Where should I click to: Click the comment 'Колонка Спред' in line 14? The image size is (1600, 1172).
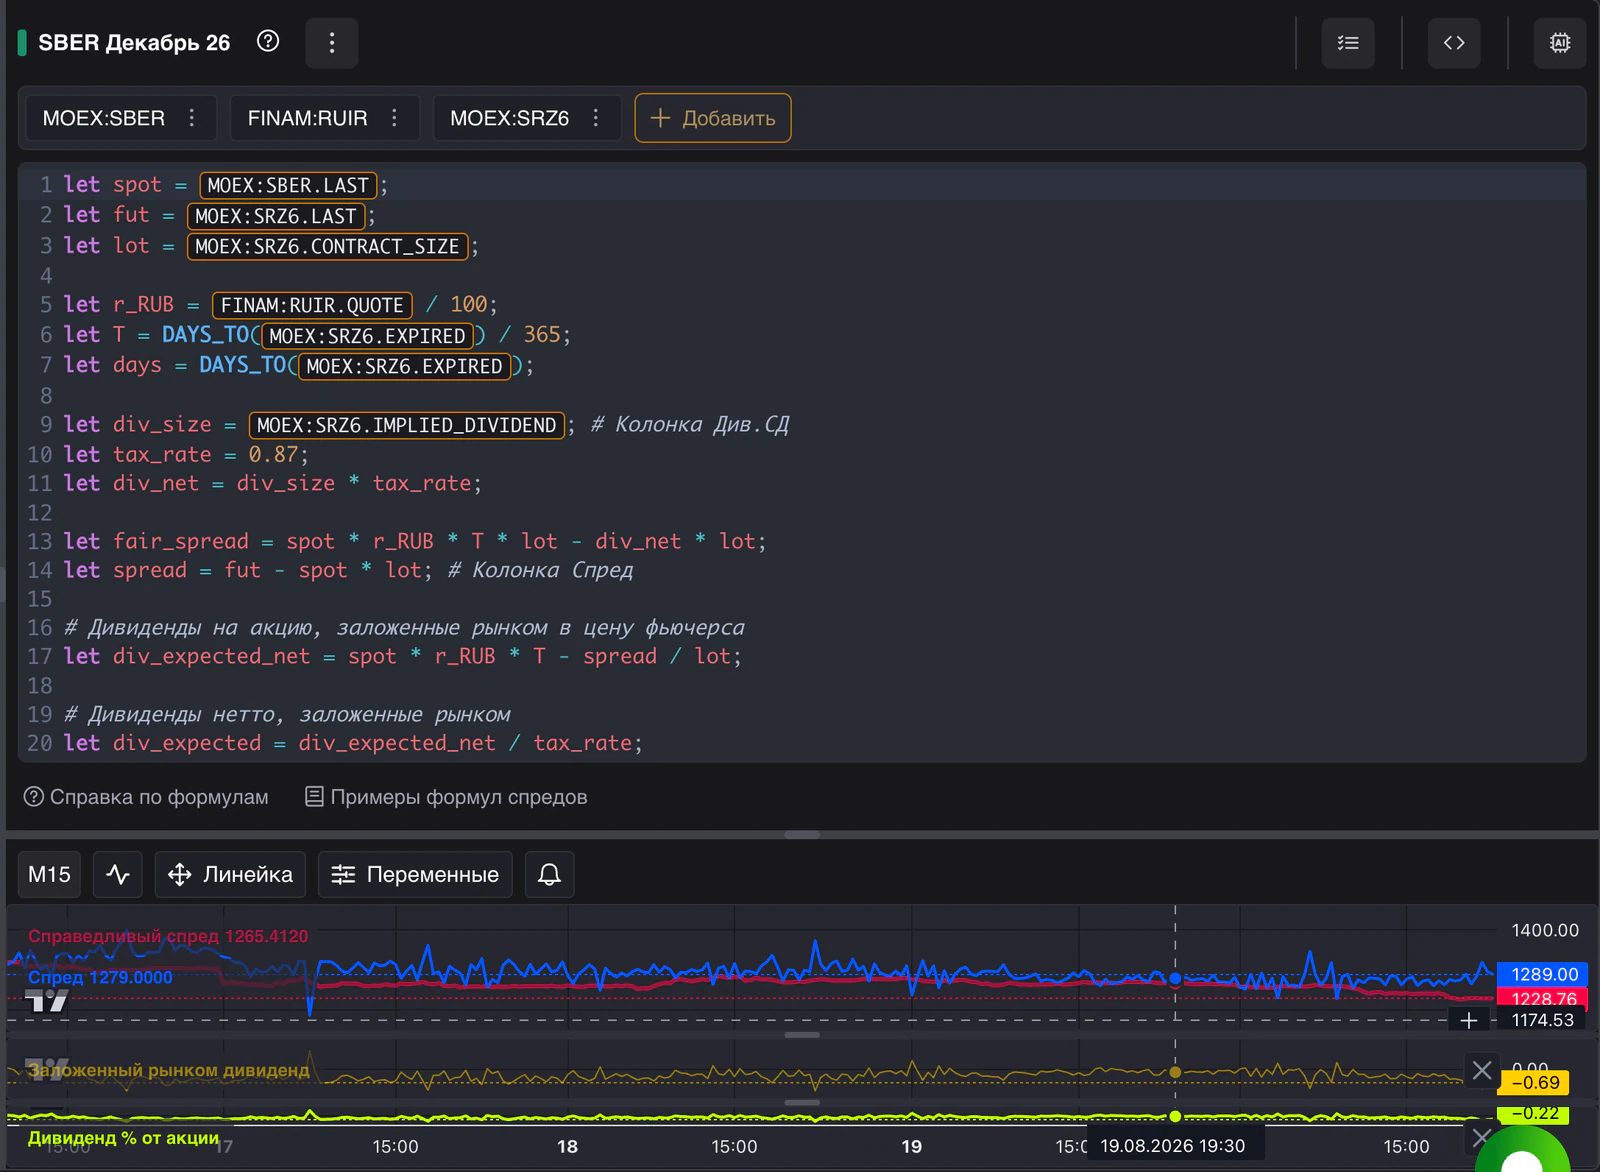(541, 570)
